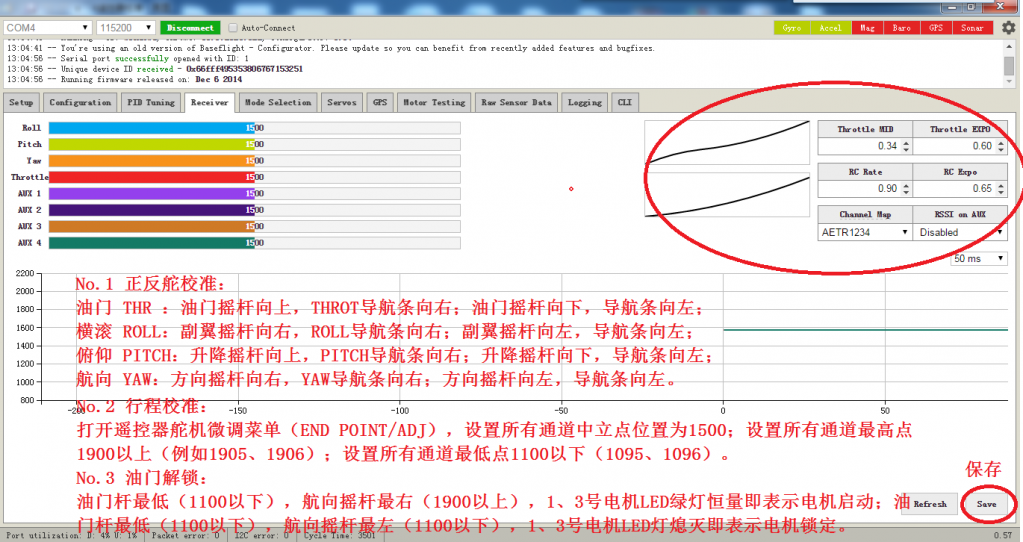Enable the Auto-Connect checkbox
Image resolution: width=1023 pixels, height=542 pixels.
click(233, 27)
